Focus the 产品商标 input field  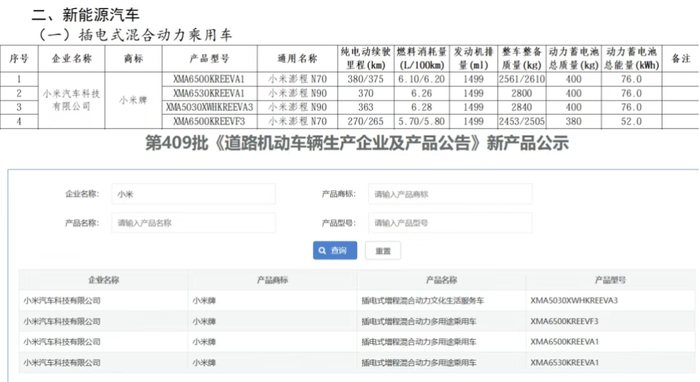[450, 194]
